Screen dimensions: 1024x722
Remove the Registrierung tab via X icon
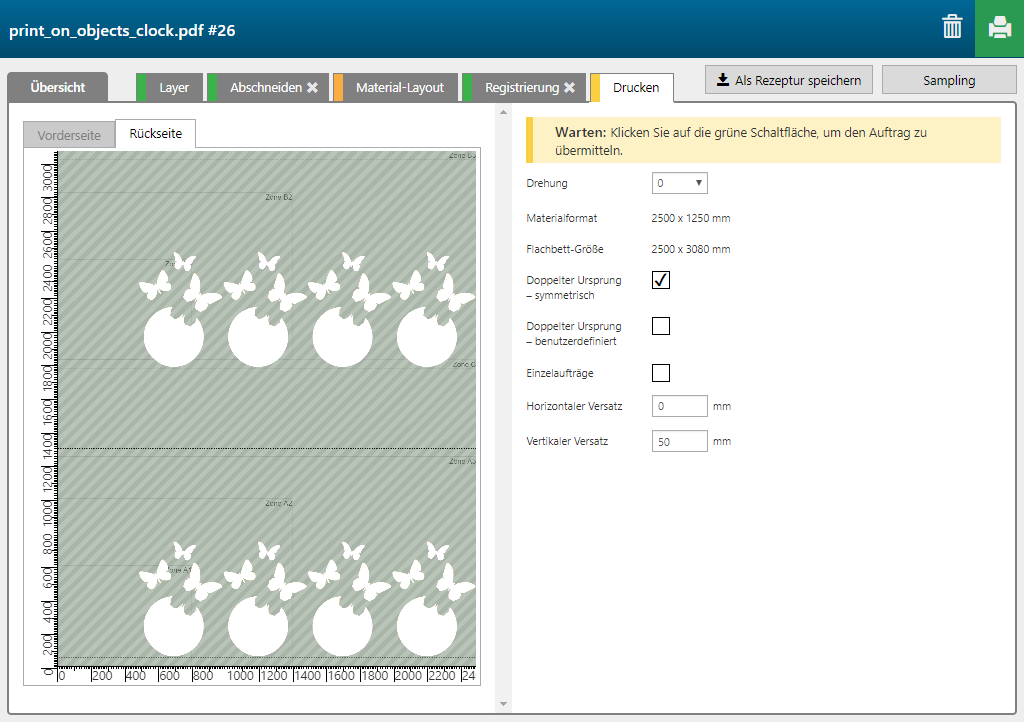pyautogui.click(x=569, y=88)
